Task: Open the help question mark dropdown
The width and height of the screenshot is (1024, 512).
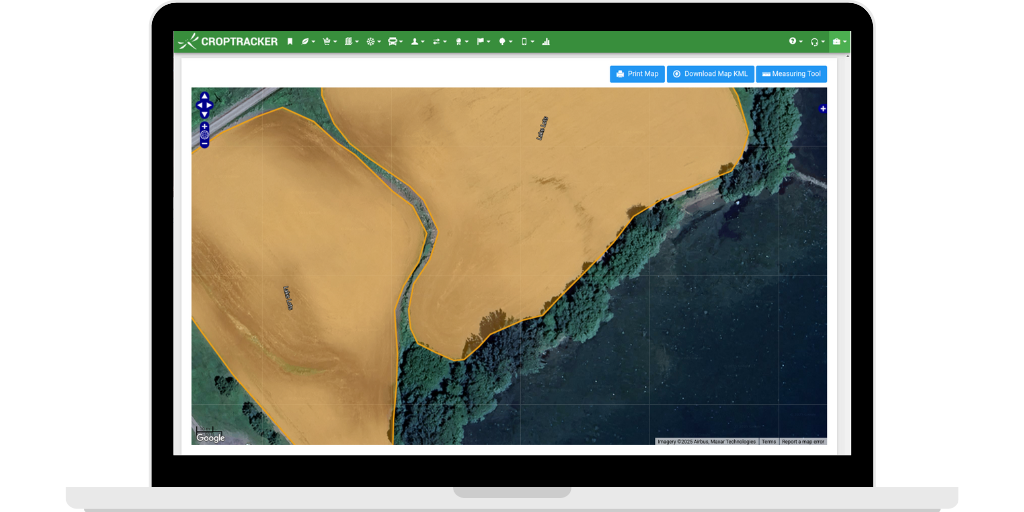Action: click(795, 42)
